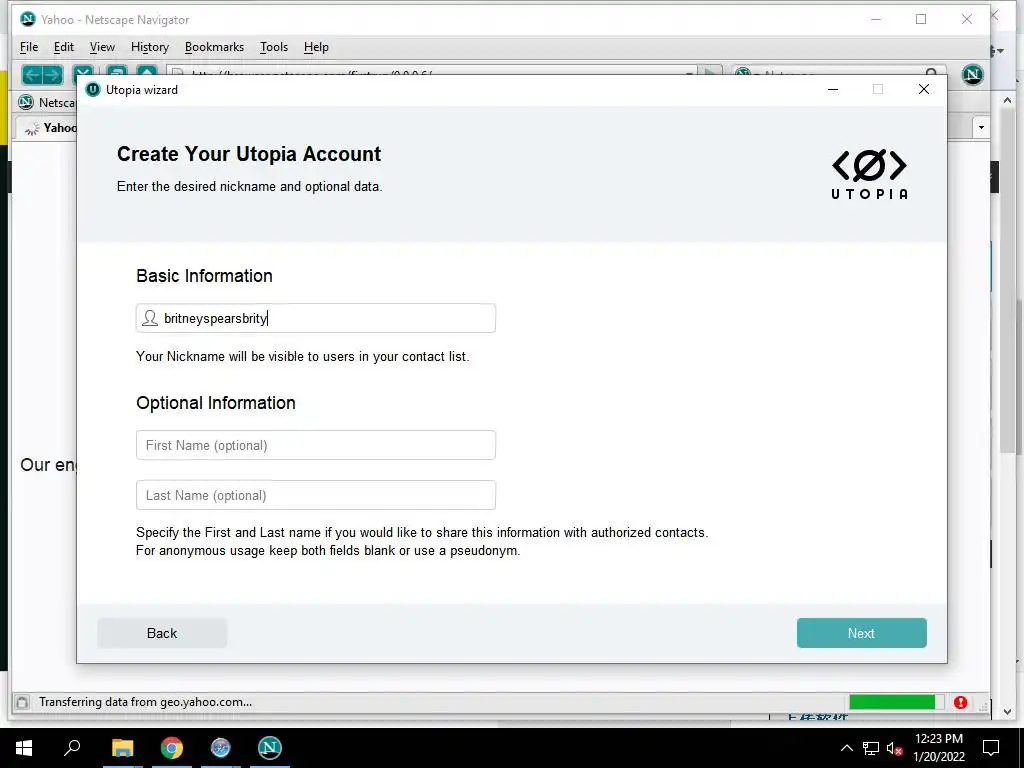Screen dimensions: 1024x768
Task: Click Netscape page scrollbar up arrow
Action: point(1007,101)
